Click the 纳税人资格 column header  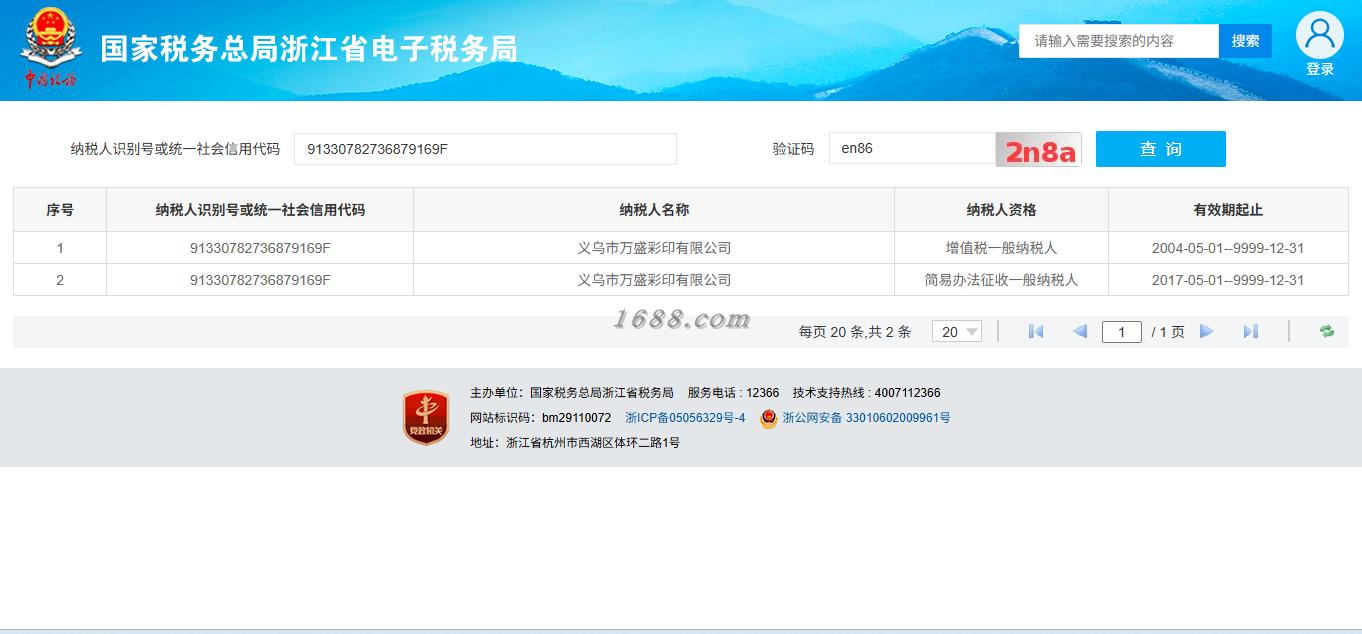pyautogui.click(x=1001, y=210)
